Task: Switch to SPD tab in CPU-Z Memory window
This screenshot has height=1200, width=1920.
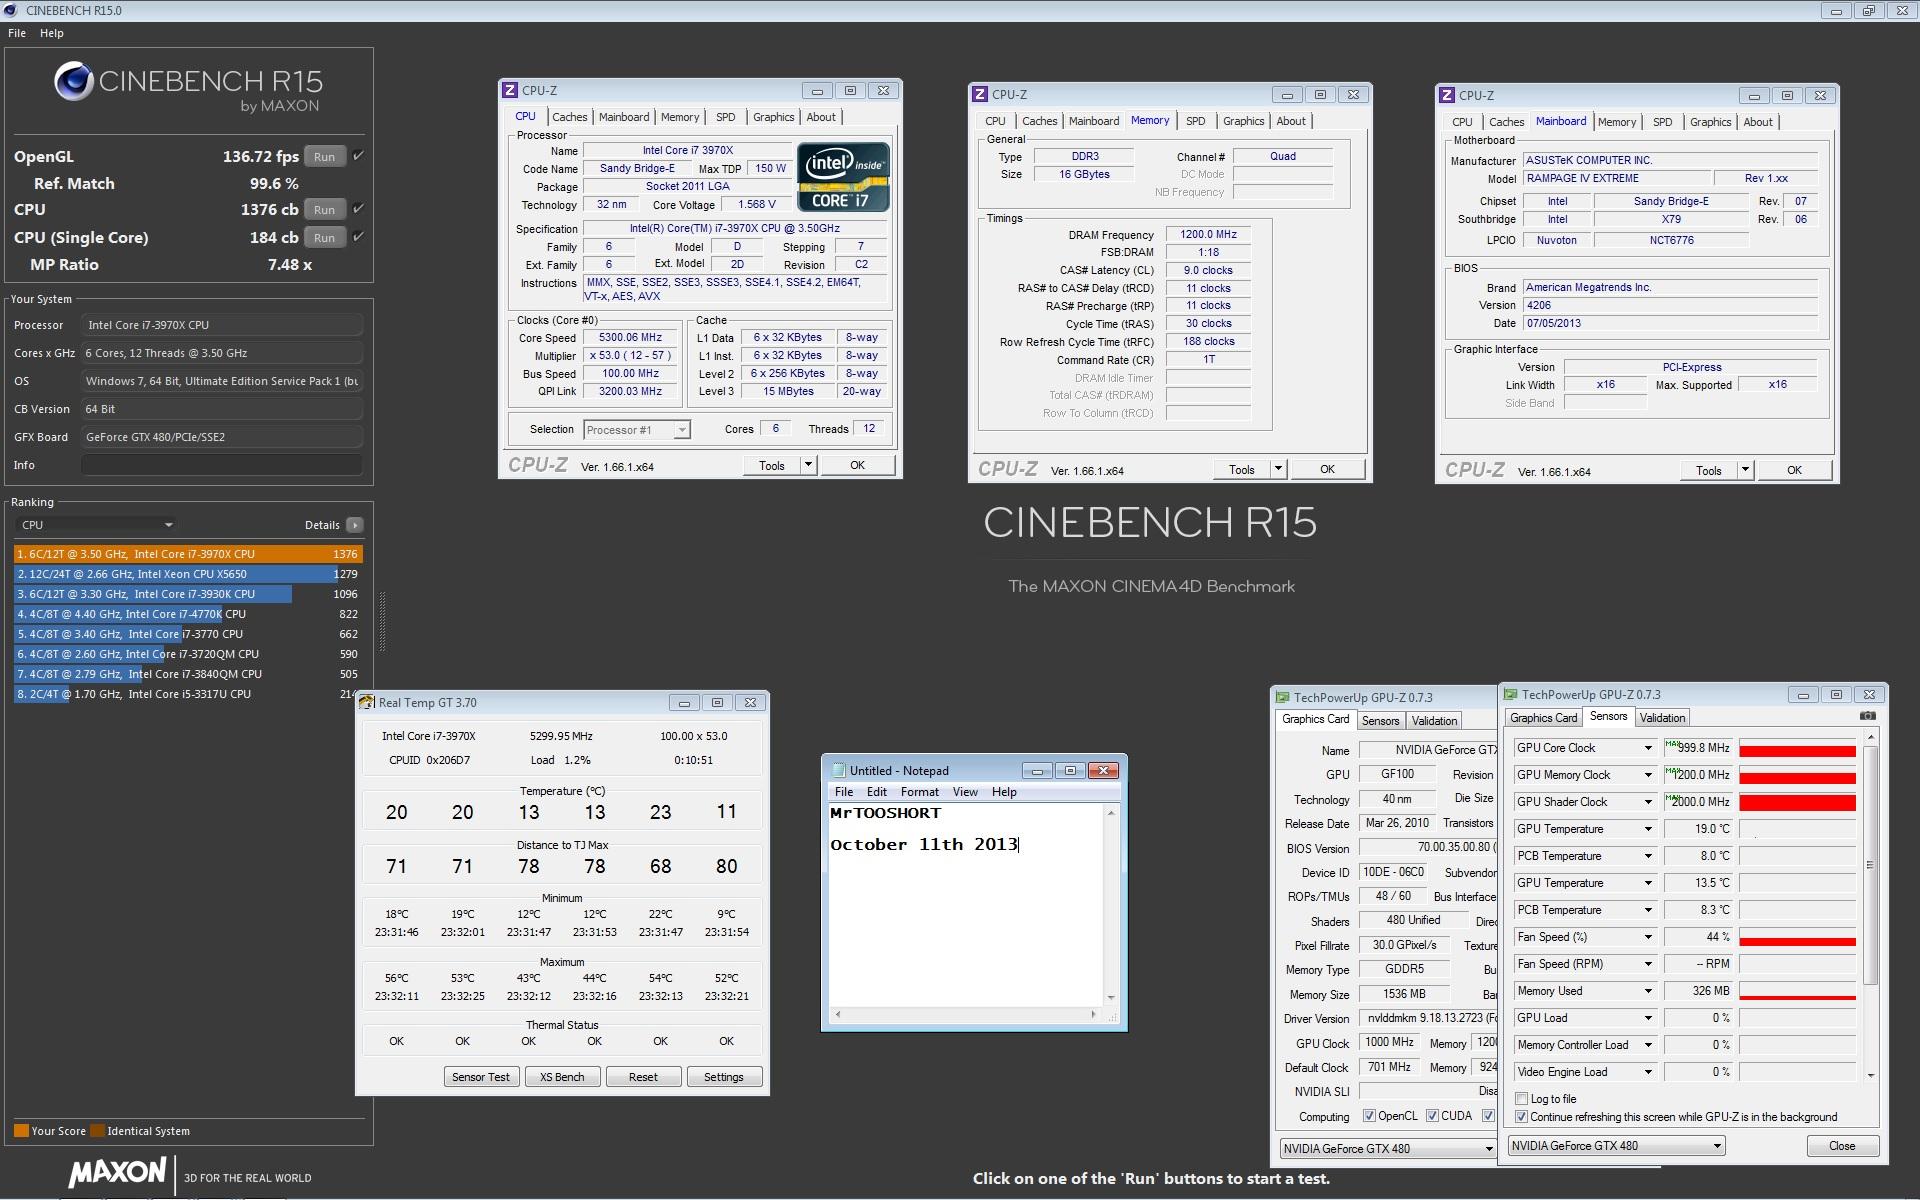Action: click(1195, 121)
